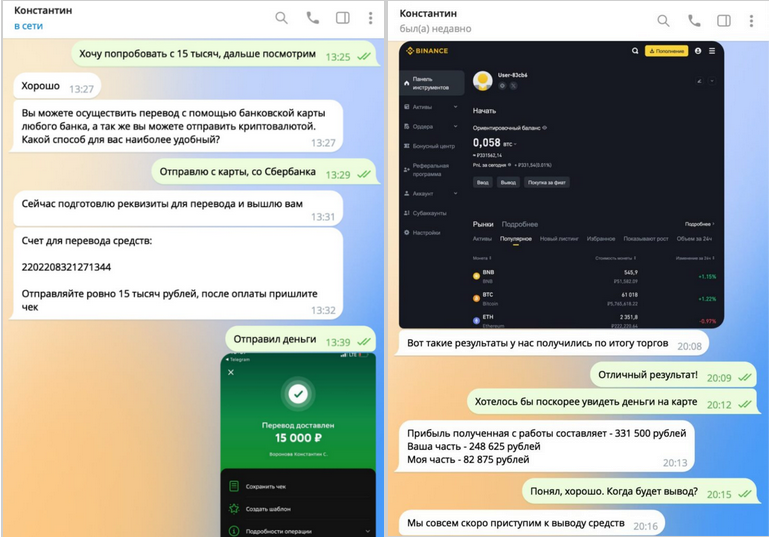Image resolution: width=769 pixels, height=537 pixels.
Task: Toggle the side panel in left chat
Action: [343, 18]
